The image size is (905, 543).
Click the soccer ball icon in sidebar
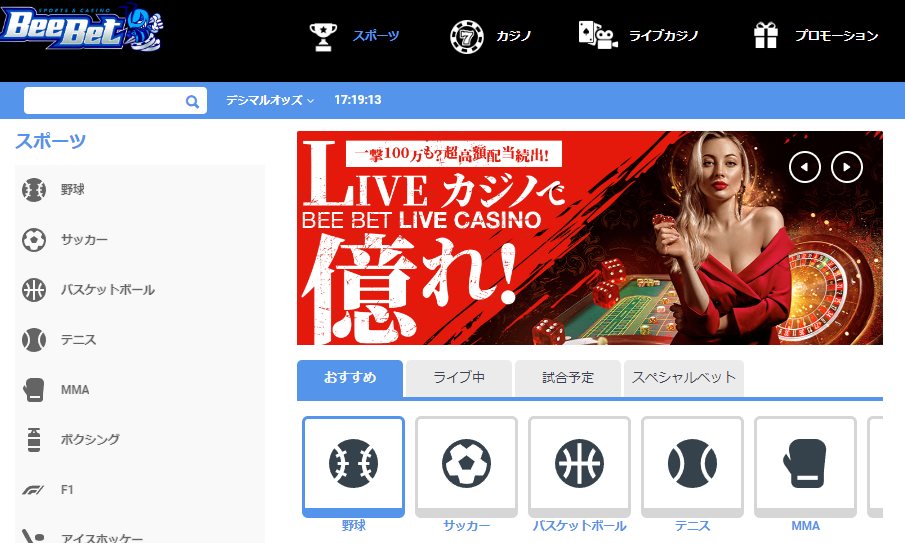[x=34, y=240]
